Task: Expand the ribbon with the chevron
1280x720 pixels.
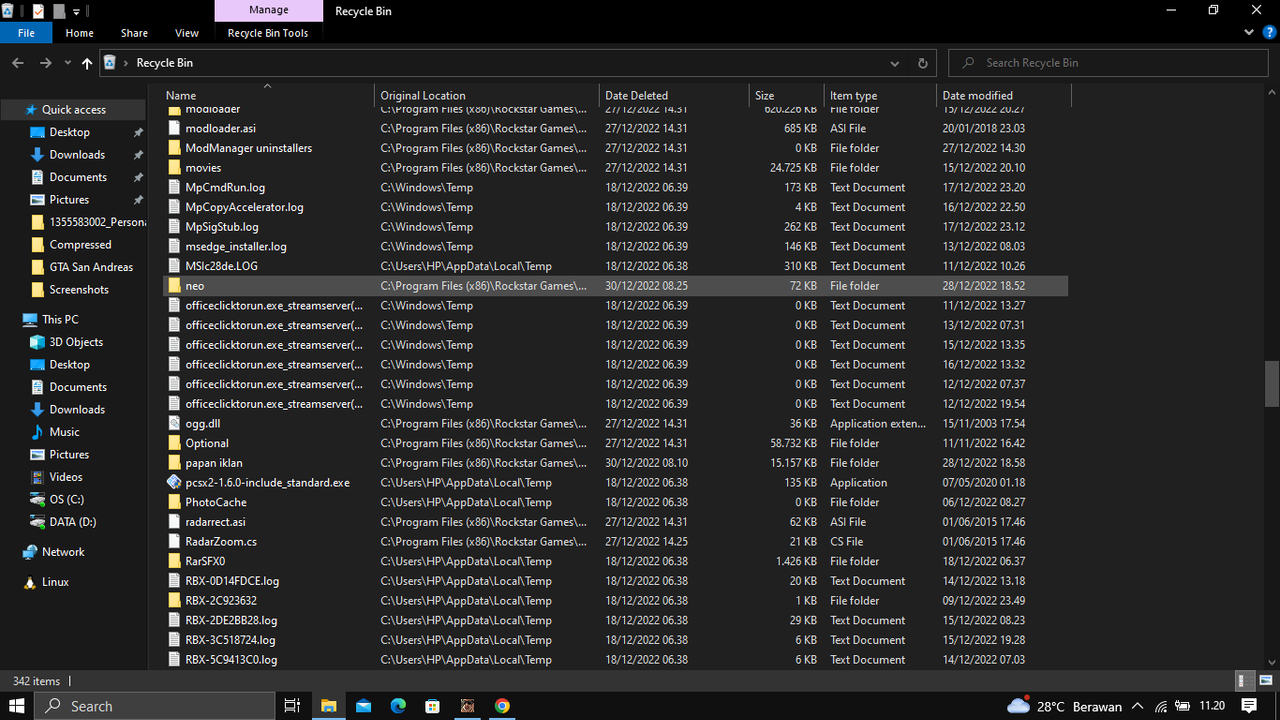Action: (x=1249, y=33)
